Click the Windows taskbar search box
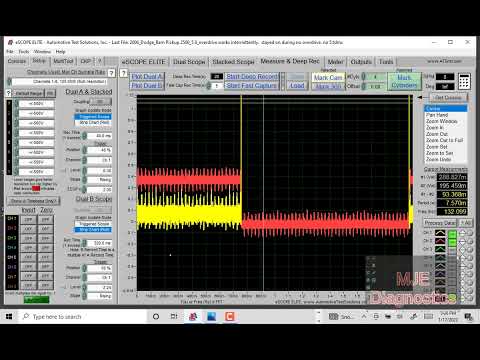480x360 pixels. click(x=83, y=316)
